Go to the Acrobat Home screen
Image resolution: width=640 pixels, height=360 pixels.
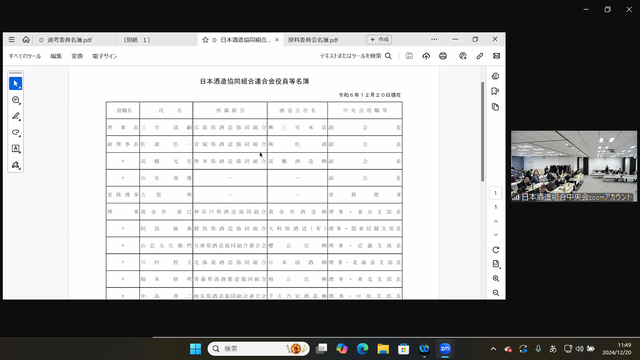point(26,40)
